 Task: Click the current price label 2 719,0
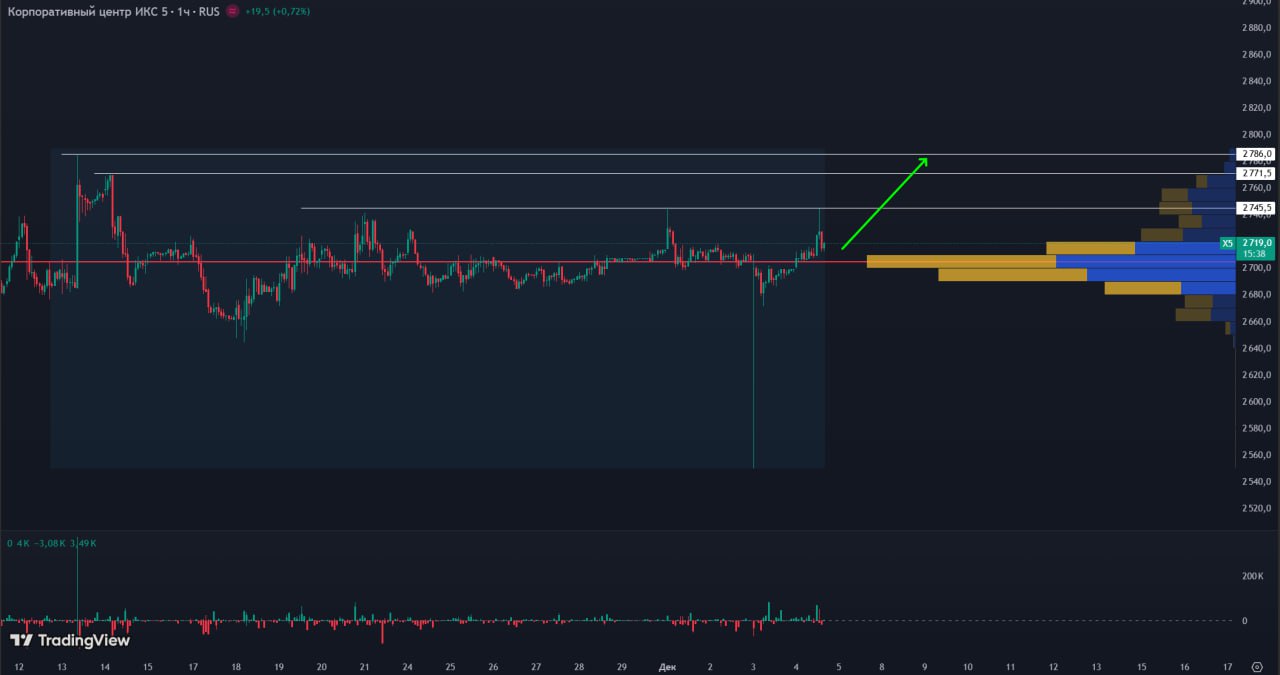(1256, 243)
